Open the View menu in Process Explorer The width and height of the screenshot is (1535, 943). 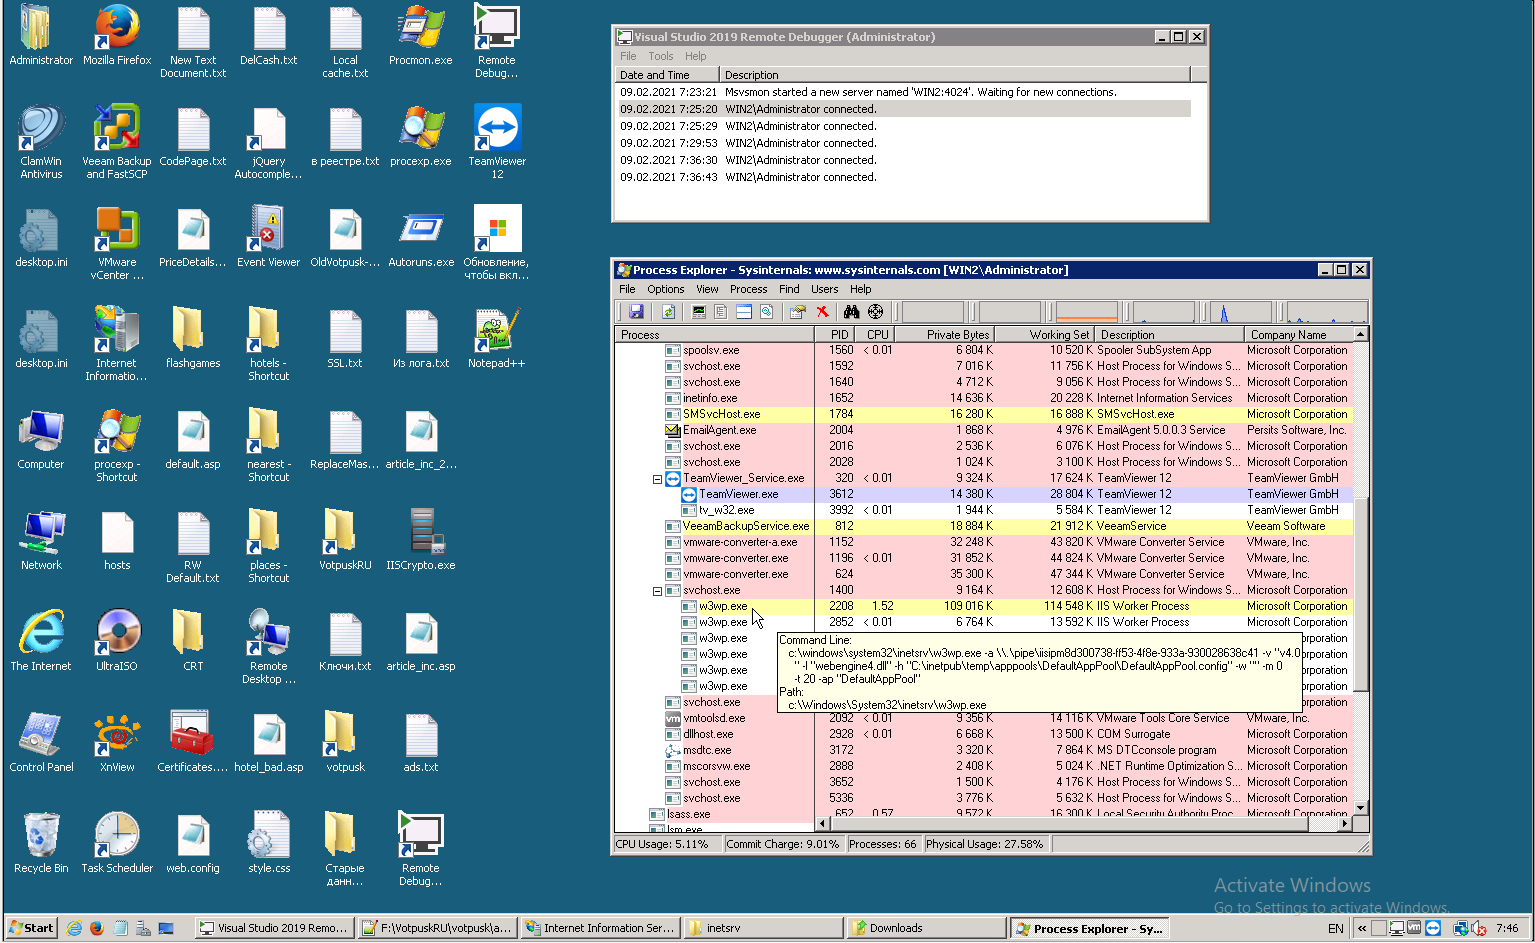(x=707, y=289)
